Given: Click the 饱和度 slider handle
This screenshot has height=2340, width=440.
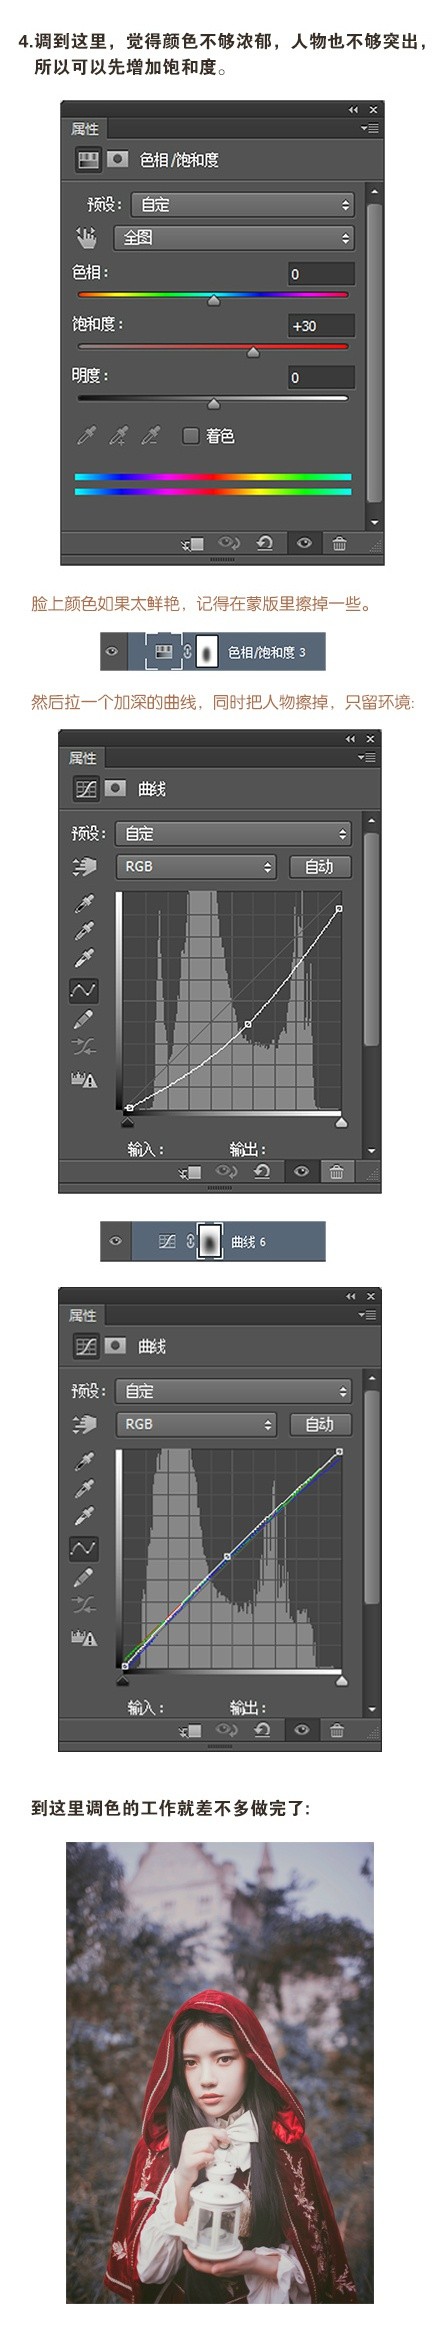Looking at the screenshot, I should [253, 352].
